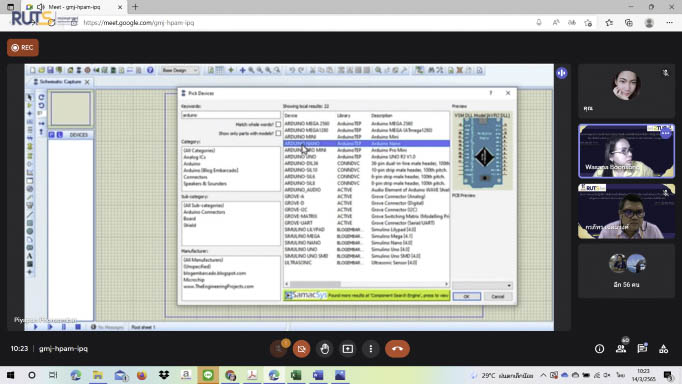
Task: Select Analog ICs category
Action: tap(194, 157)
